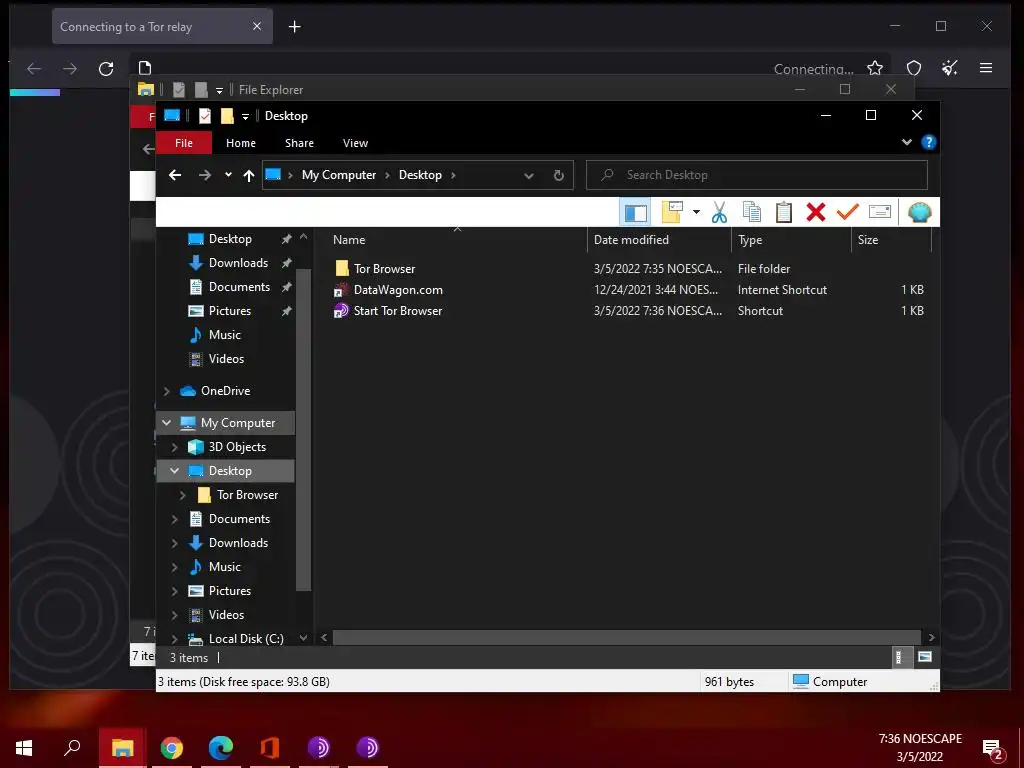Click the orange checkmark Properties icon
Image resolution: width=1024 pixels, height=768 pixels.
pos(848,212)
